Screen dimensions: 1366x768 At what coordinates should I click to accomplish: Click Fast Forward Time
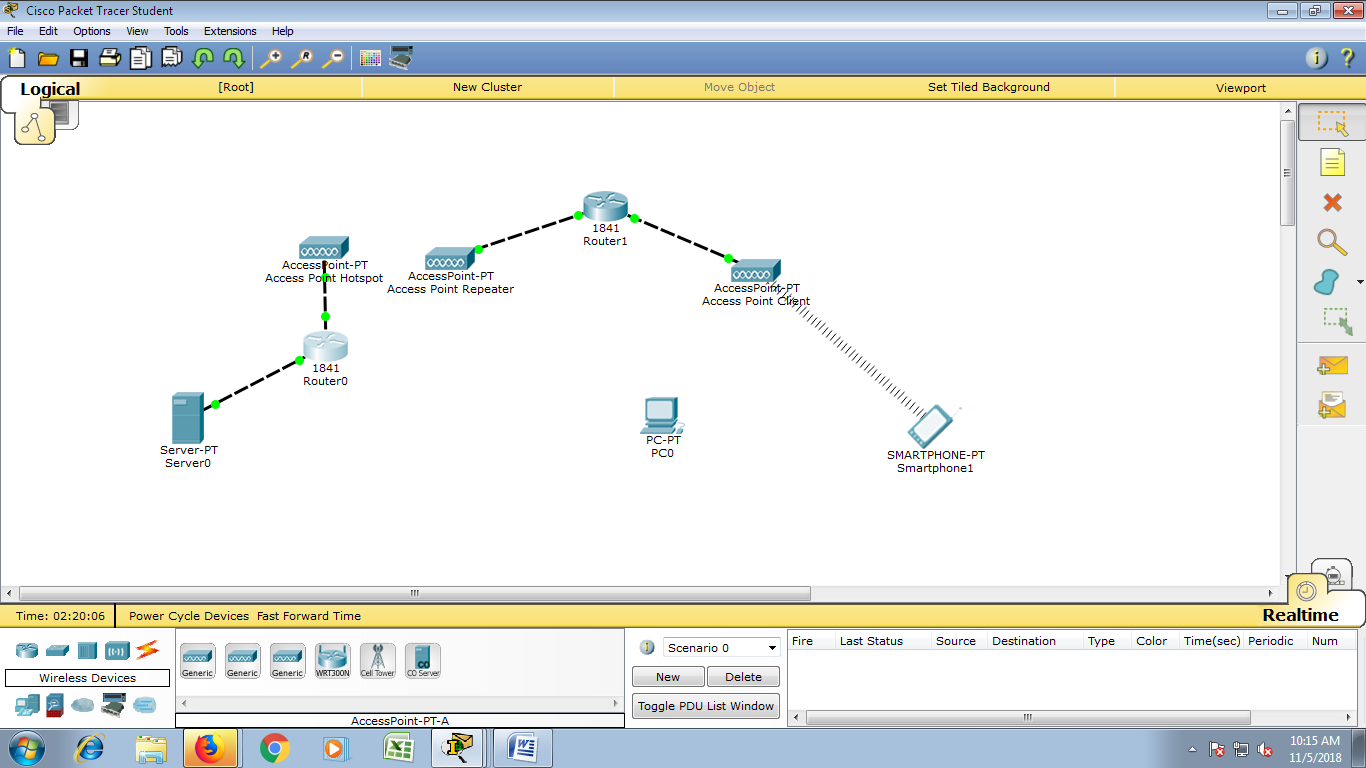point(309,616)
